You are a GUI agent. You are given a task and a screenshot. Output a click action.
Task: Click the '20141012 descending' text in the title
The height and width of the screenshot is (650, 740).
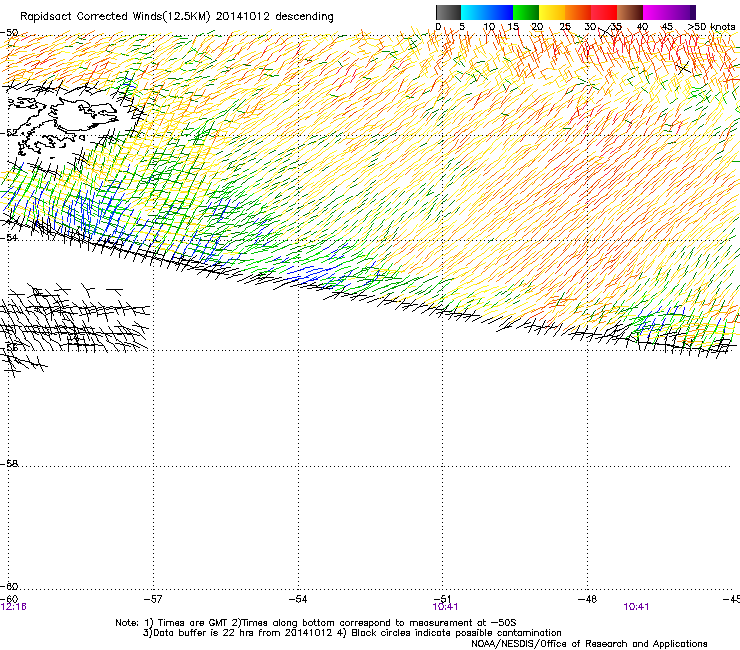tap(275, 17)
